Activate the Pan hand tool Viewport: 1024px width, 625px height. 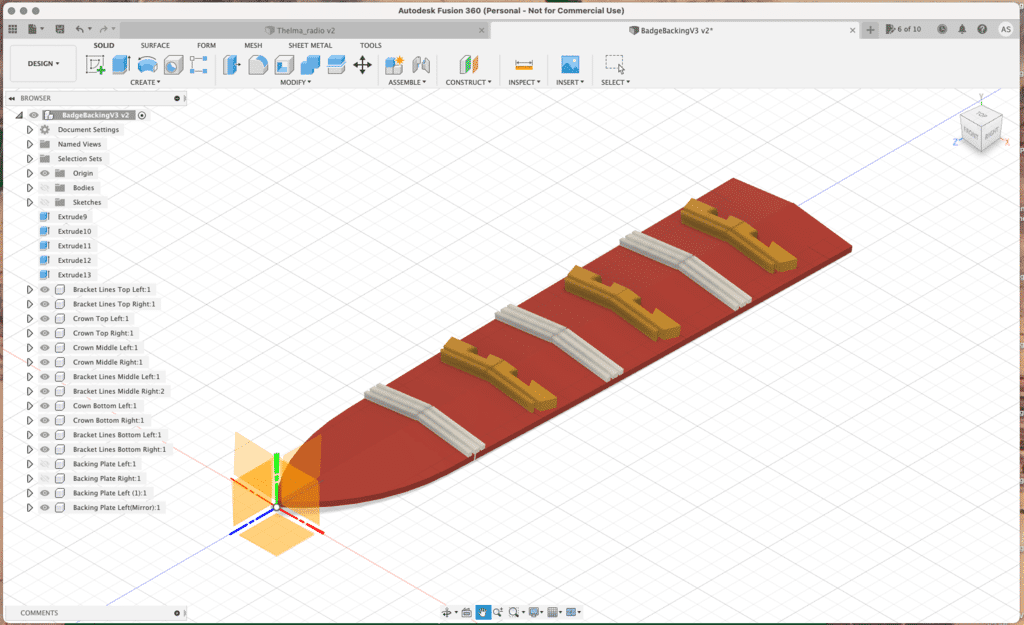tap(483, 612)
